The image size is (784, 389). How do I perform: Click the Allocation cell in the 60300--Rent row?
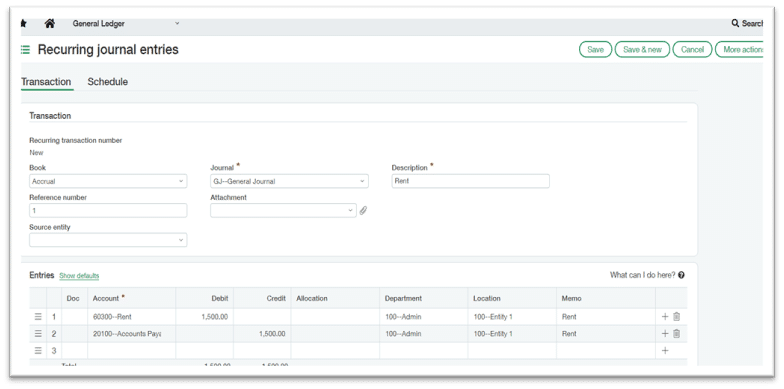tap(335, 316)
